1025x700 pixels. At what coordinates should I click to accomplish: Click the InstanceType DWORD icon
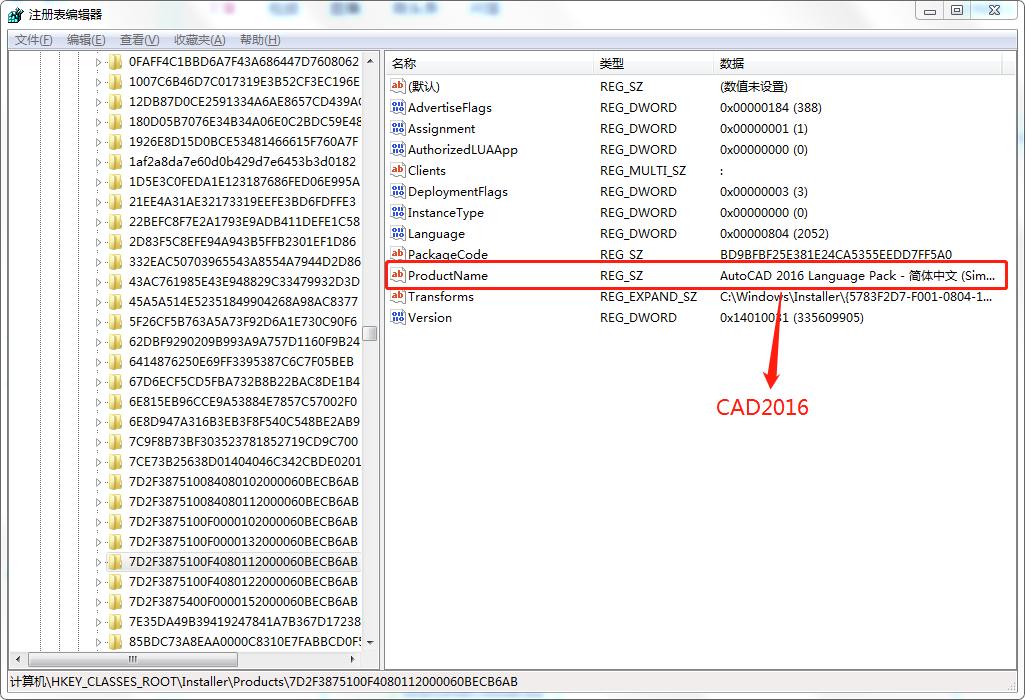tap(398, 212)
